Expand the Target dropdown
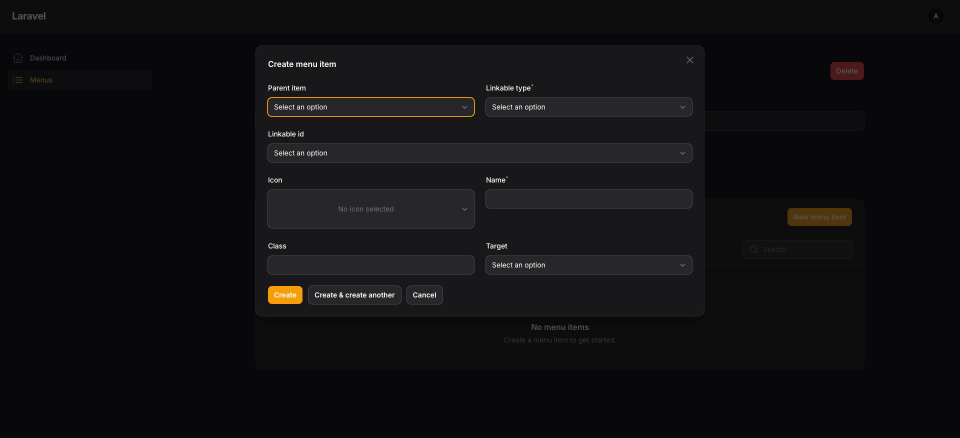 point(588,265)
